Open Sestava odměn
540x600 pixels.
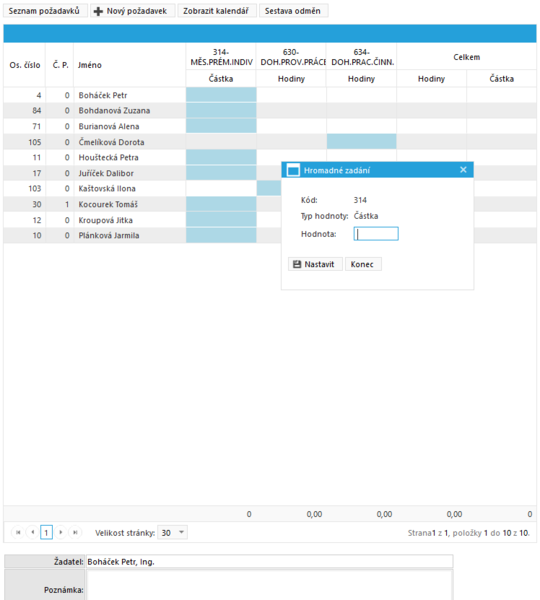pyautogui.click(x=293, y=11)
